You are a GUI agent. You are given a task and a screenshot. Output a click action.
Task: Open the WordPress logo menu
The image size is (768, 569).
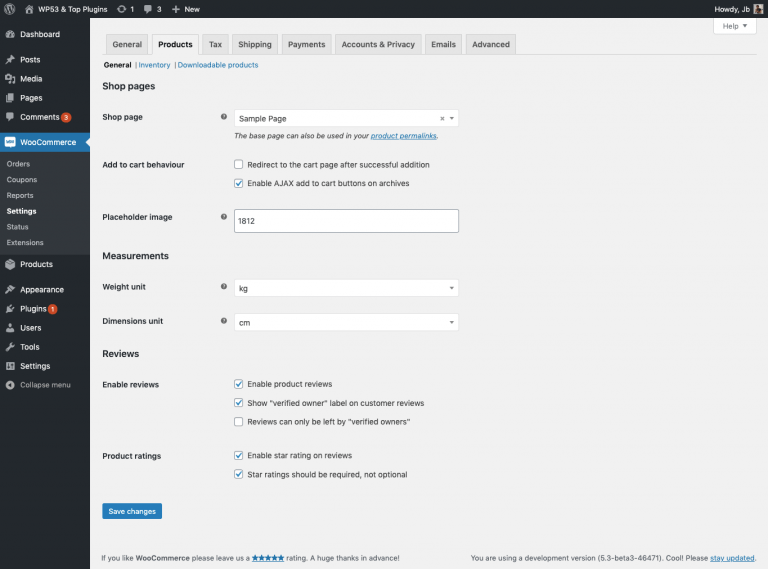point(10,9)
